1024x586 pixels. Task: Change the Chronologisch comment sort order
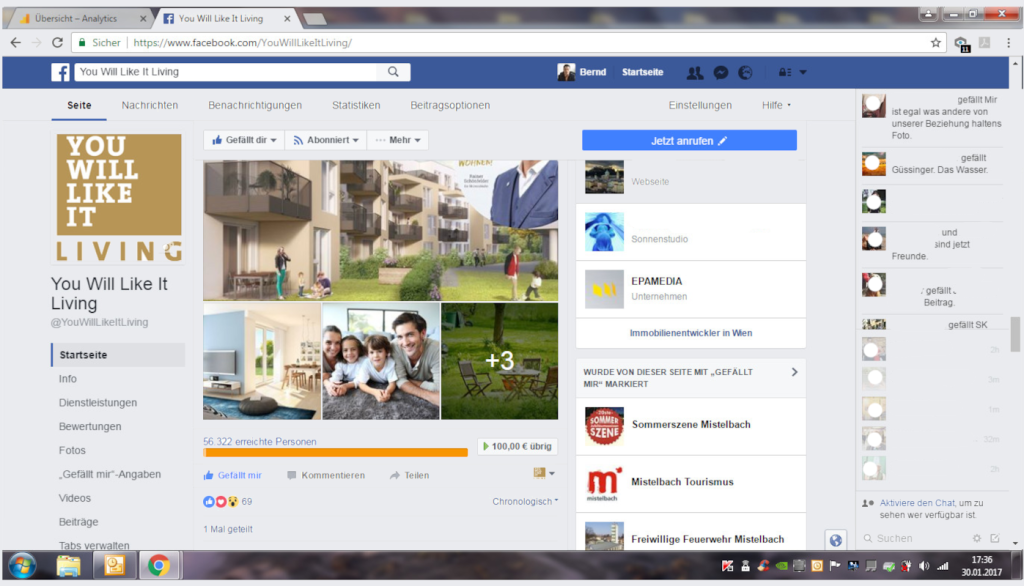[x=525, y=501]
